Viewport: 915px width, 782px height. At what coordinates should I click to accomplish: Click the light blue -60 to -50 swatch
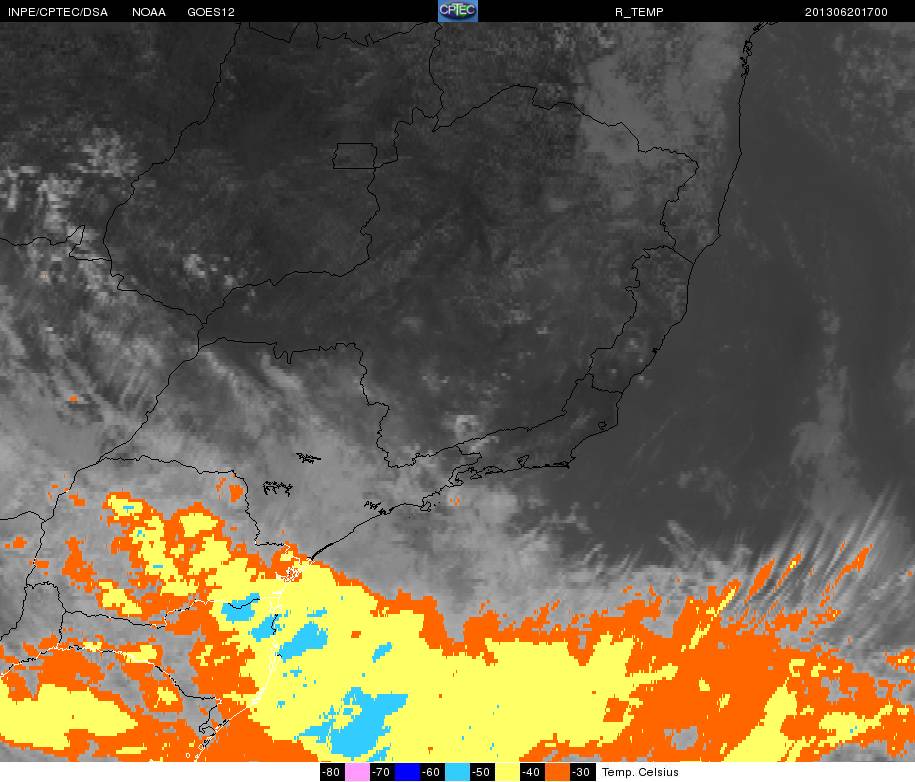458,772
